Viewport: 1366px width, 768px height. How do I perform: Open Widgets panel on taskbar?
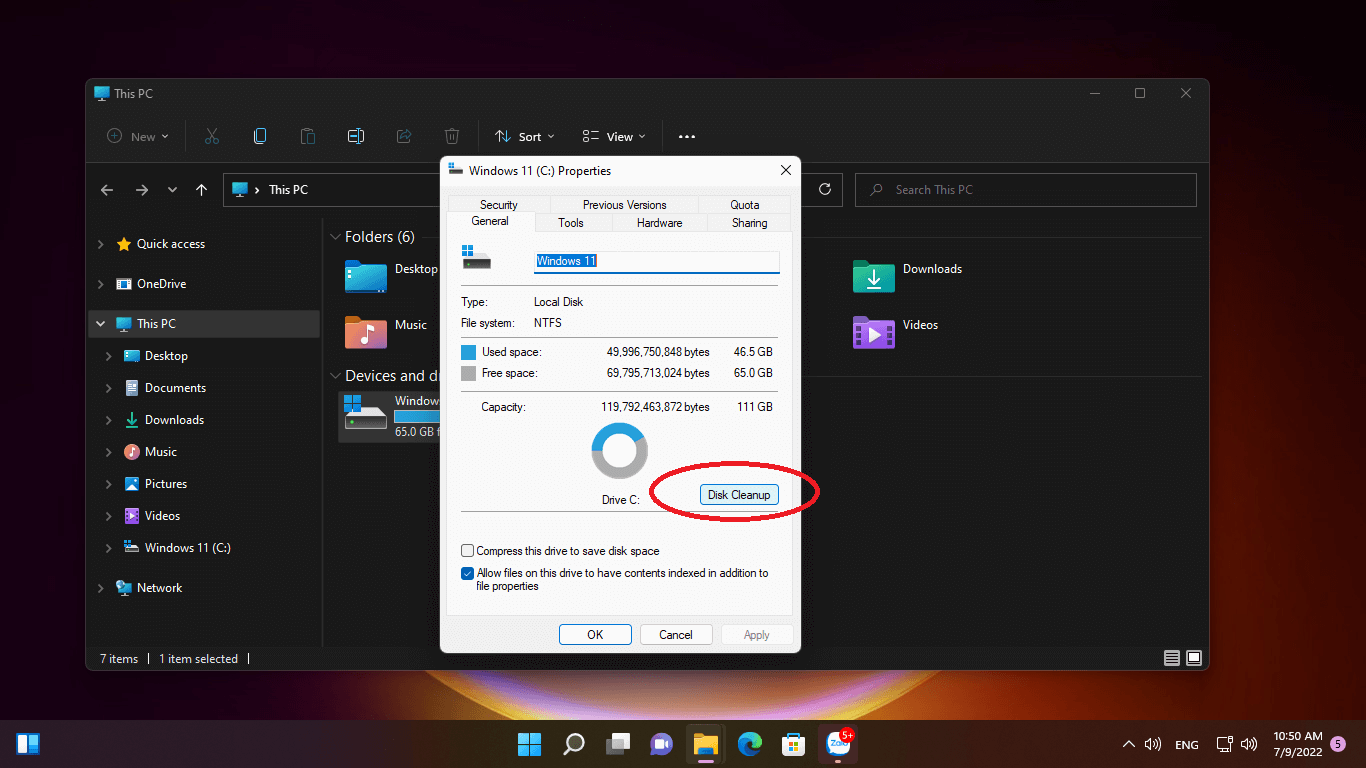pos(28,744)
